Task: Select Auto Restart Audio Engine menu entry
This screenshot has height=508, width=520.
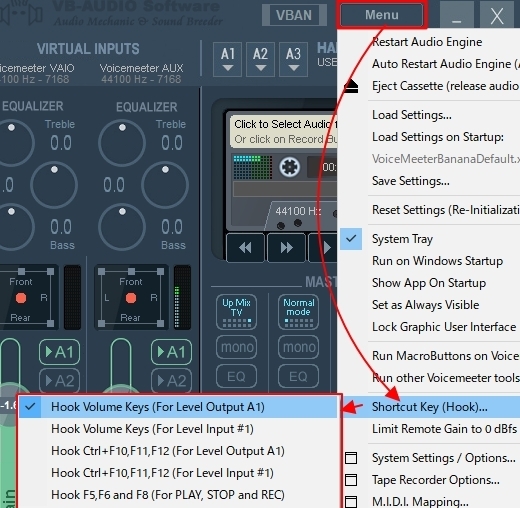Action: tap(446, 64)
